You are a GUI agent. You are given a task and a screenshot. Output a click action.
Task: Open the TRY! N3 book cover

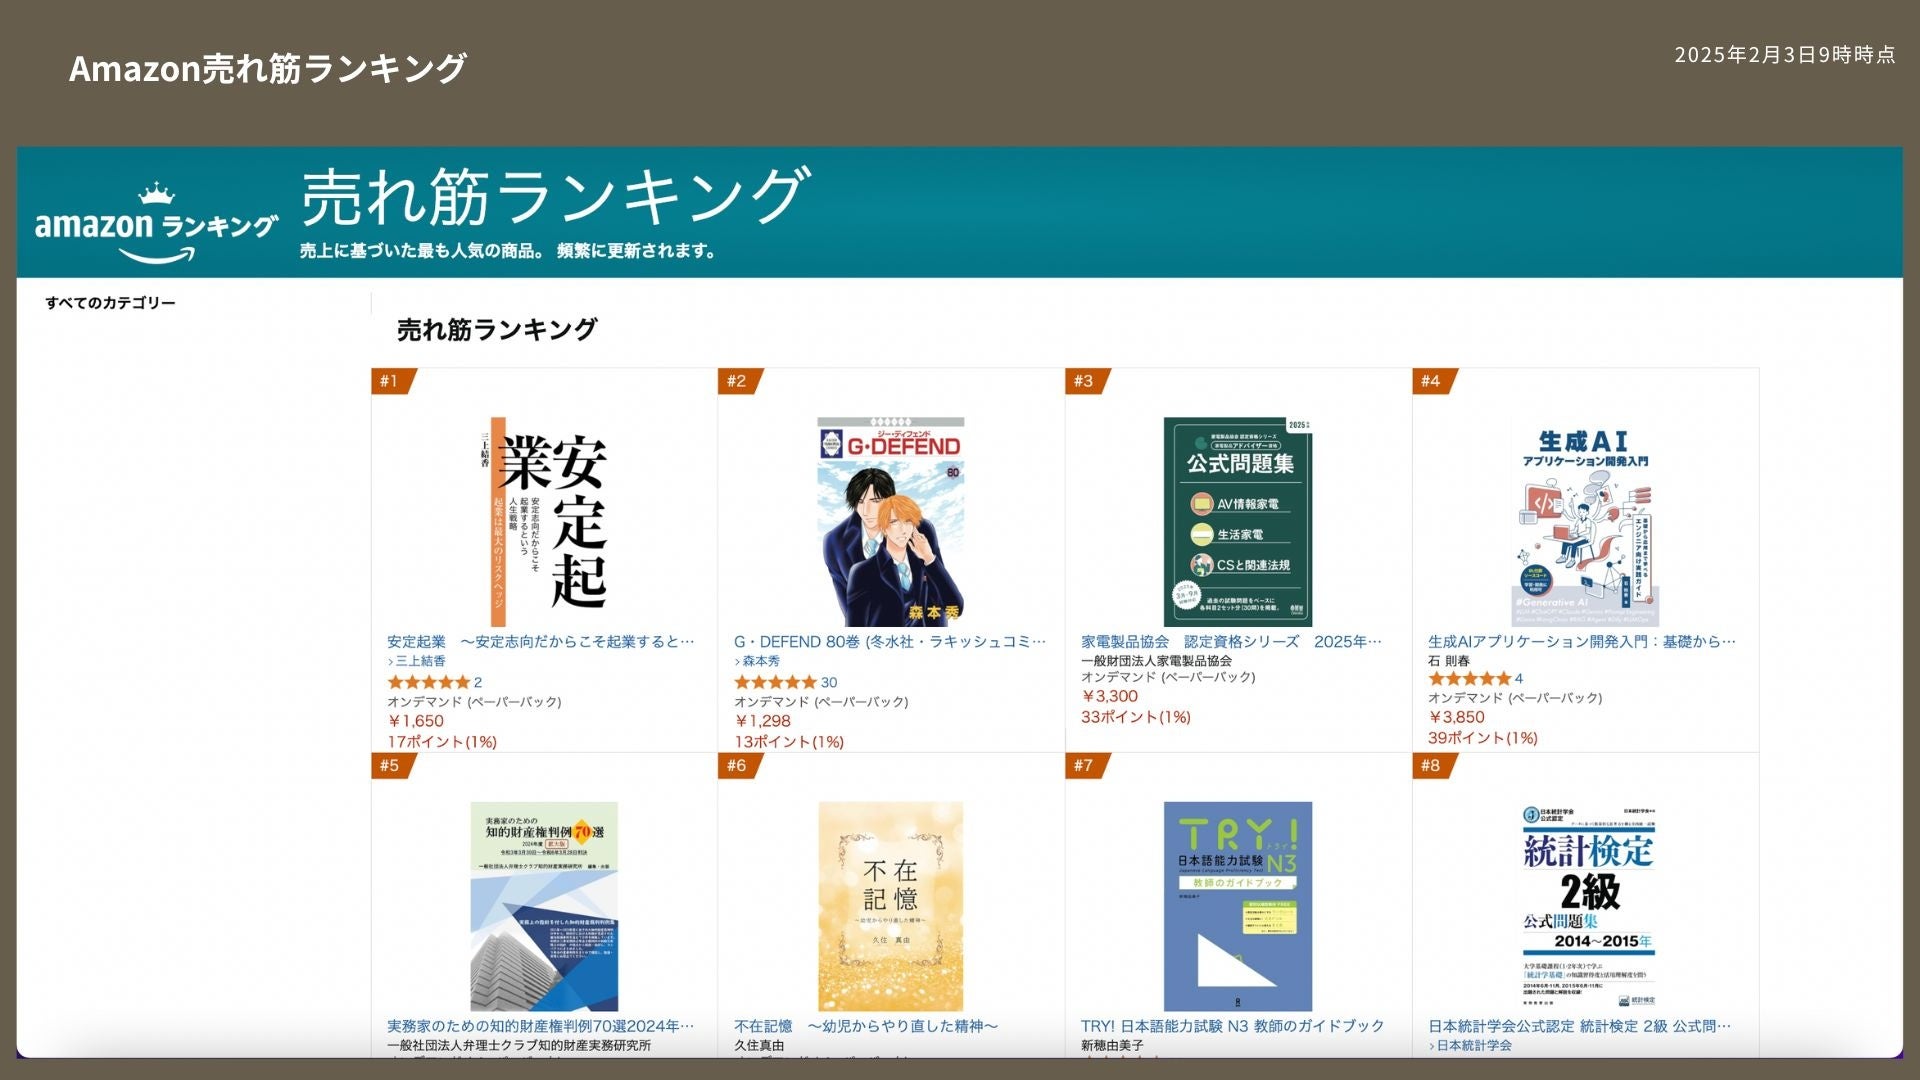pos(1237,906)
